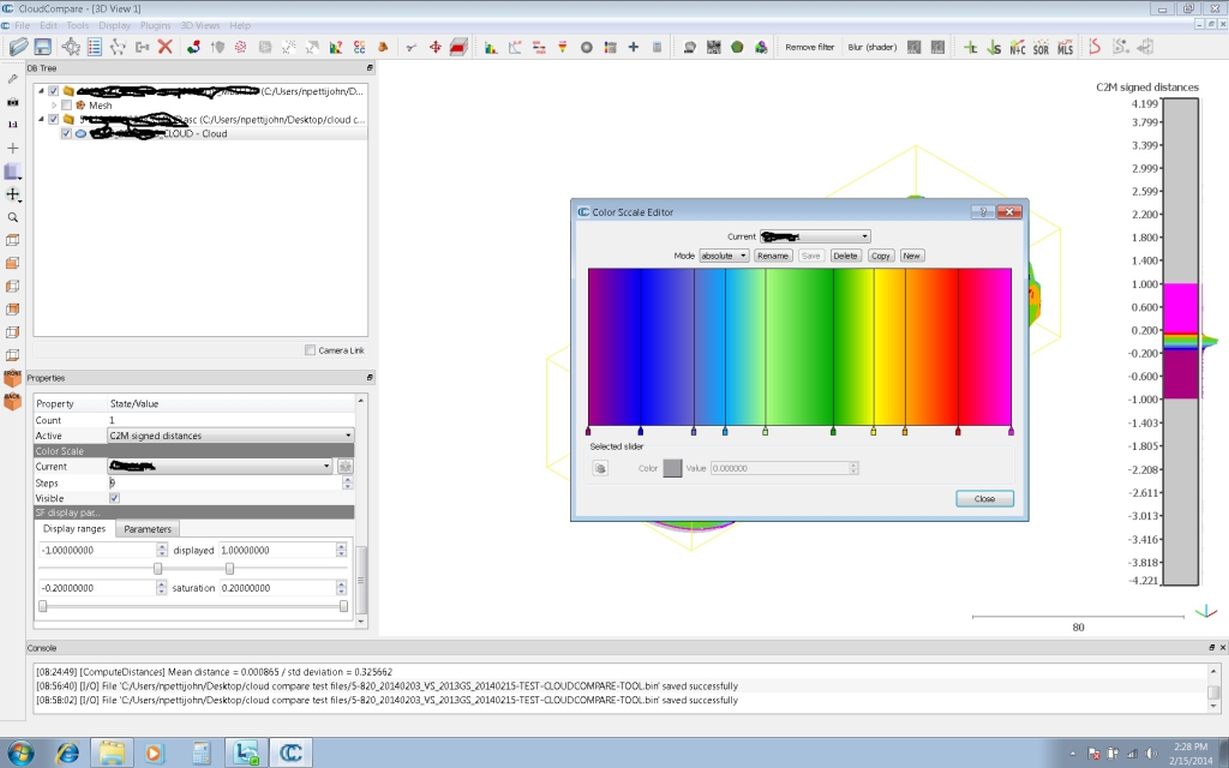Screen dimensions: 1229x768
Task: Uncheck the color scale Visible checkbox
Action: (x=114, y=498)
